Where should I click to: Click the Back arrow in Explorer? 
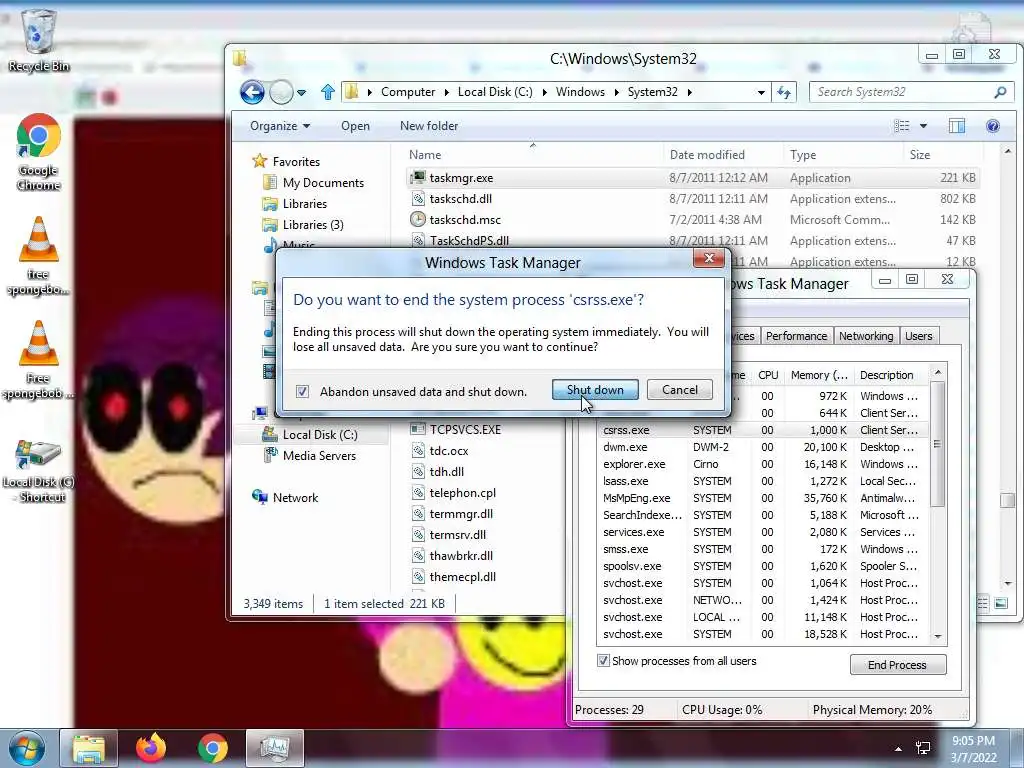(252, 92)
